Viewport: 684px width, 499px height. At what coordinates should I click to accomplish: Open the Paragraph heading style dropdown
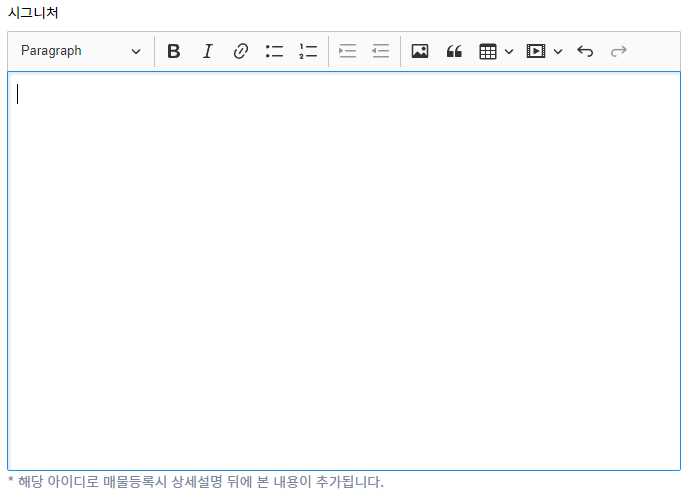pos(80,51)
